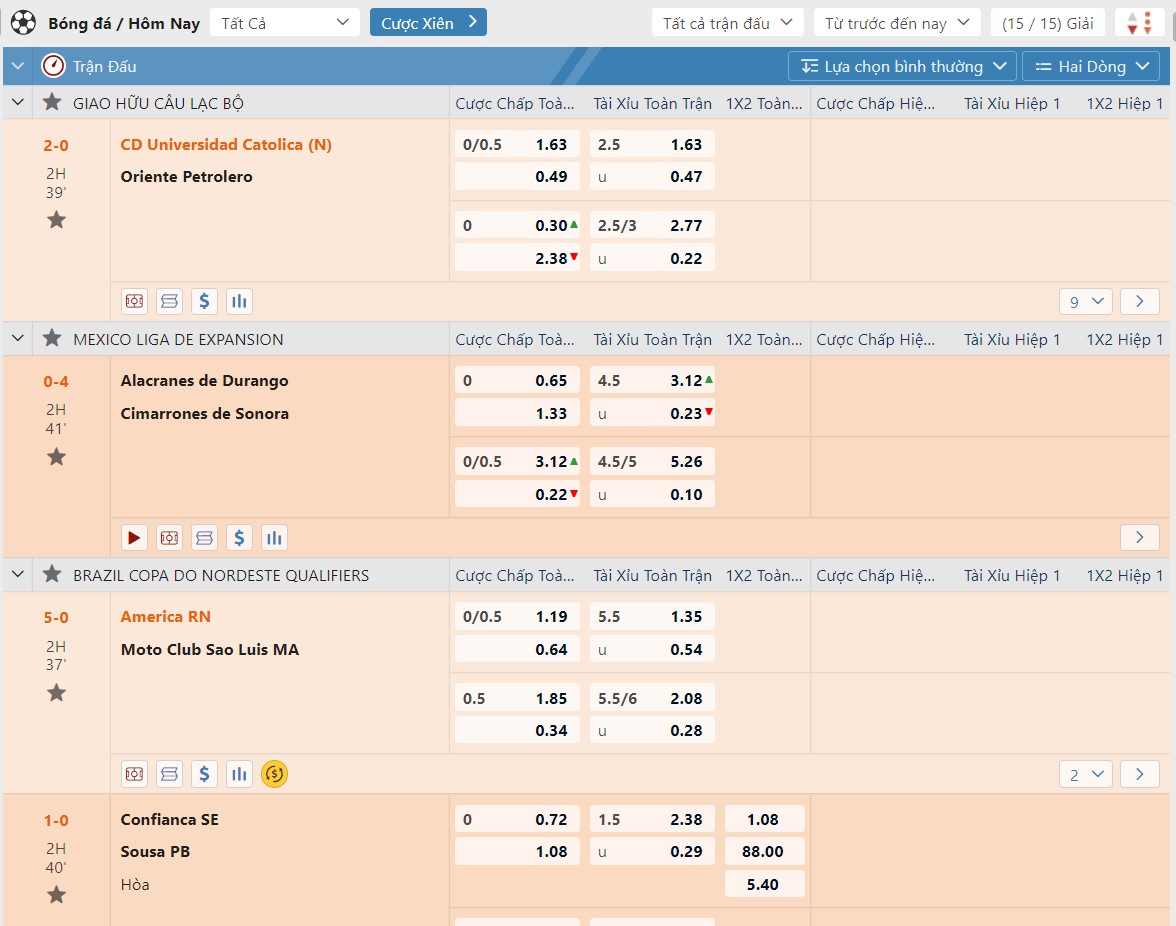
Task: Open statistics chart icon for America RN match
Action: pyautogui.click(x=239, y=774)
